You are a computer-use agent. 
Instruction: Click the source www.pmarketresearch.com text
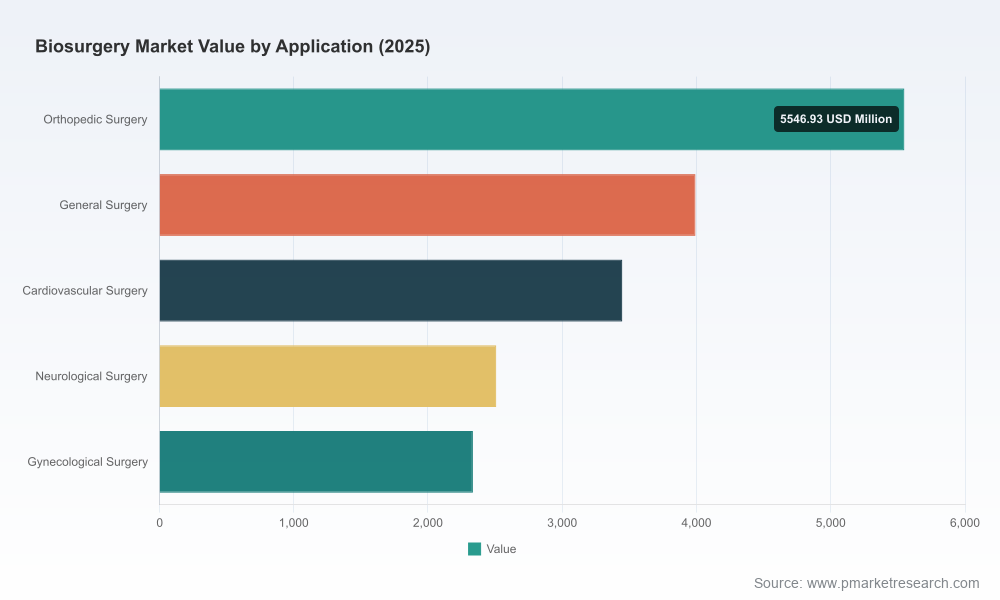(x=866, y=583)
